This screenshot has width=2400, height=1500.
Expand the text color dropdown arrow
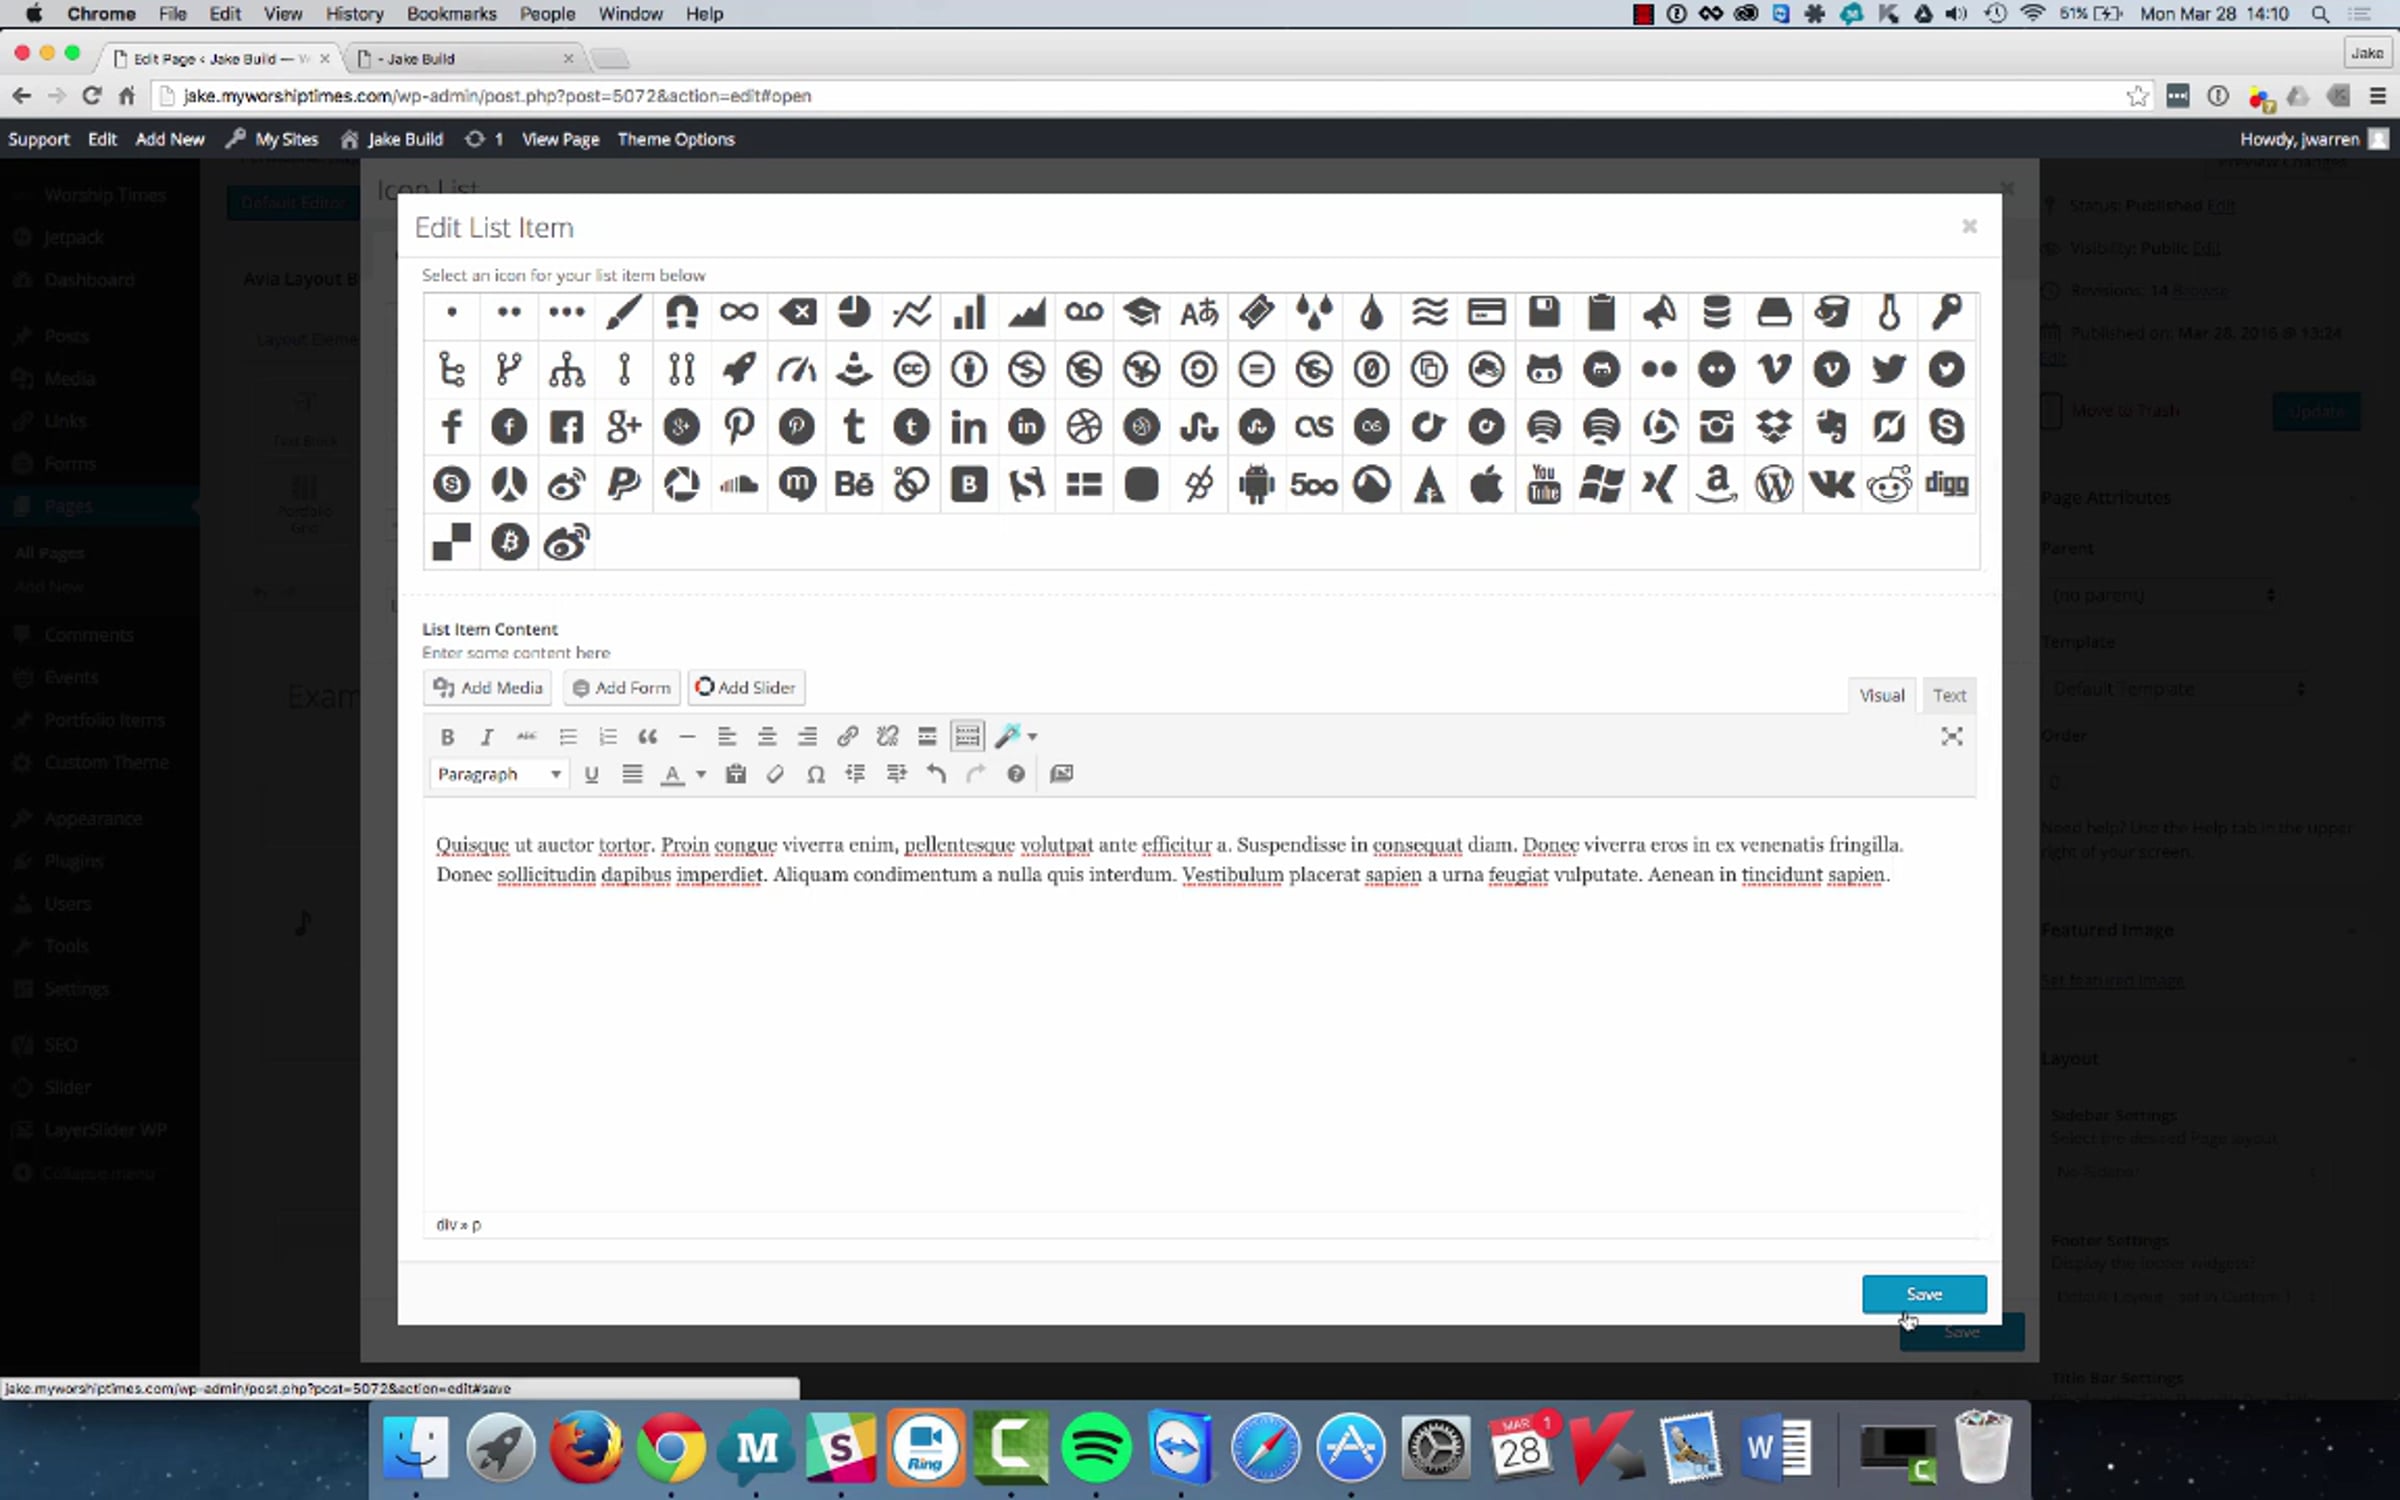coord(701,774)
